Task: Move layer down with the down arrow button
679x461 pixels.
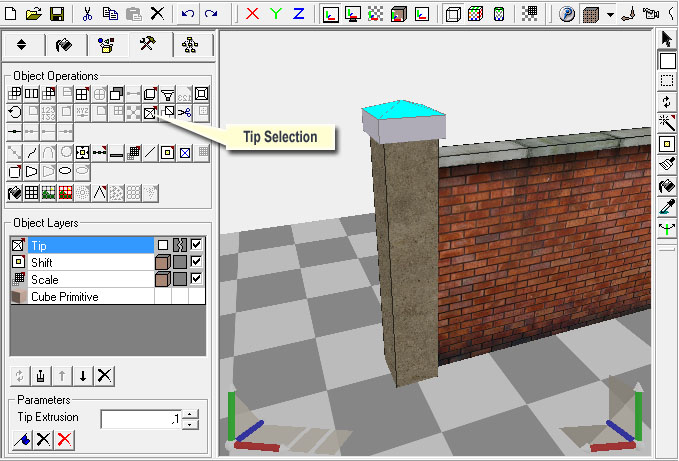Action: click(83, 375)
